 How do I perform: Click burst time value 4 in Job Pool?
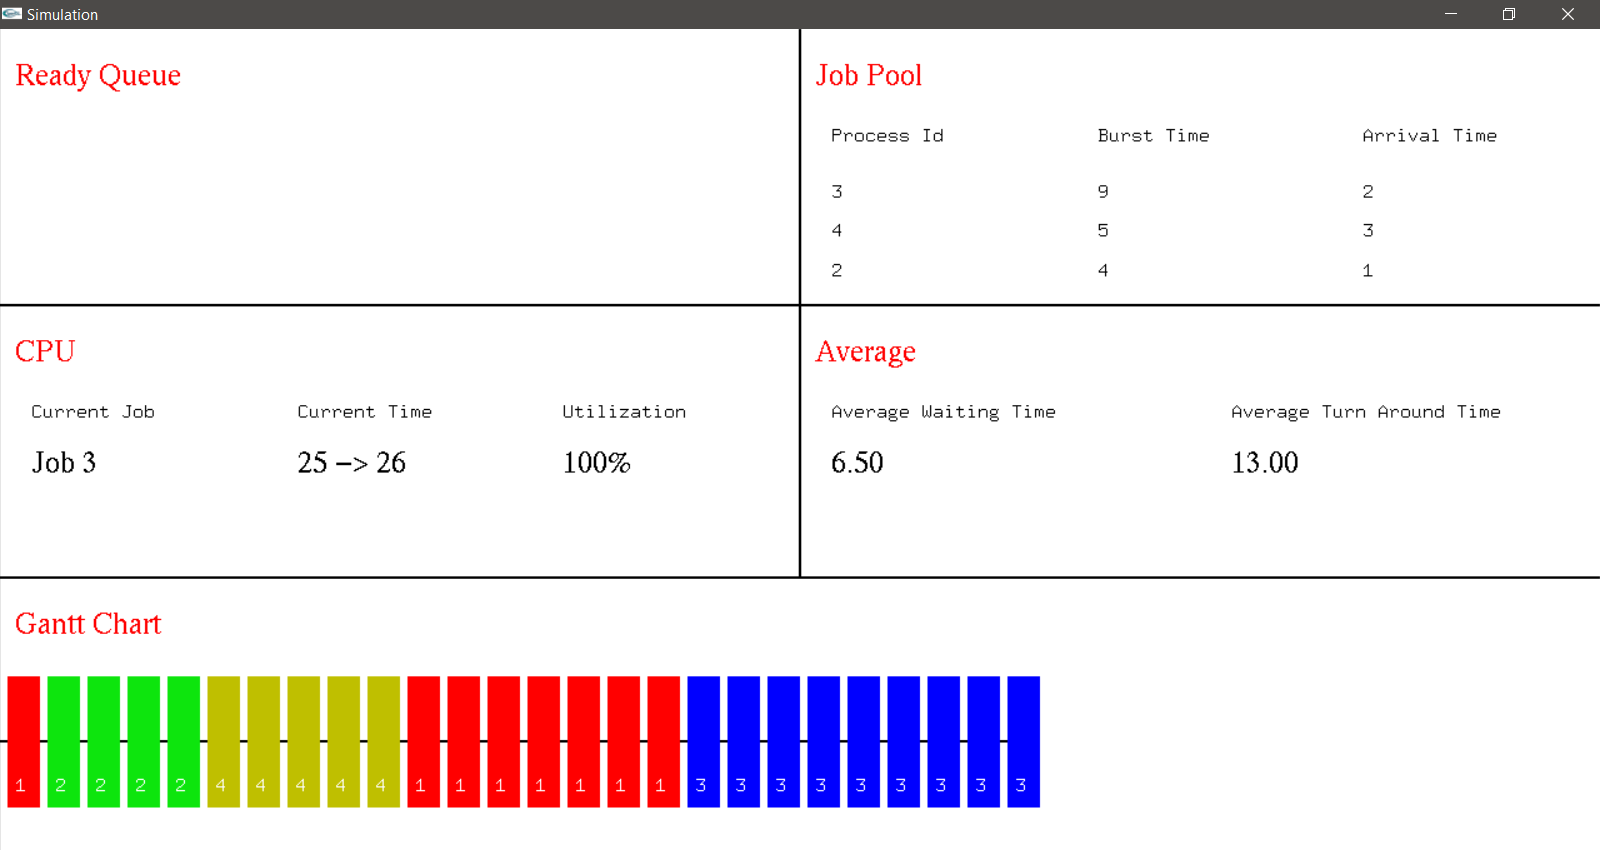pyautogui.click(x=1103, y=270)
